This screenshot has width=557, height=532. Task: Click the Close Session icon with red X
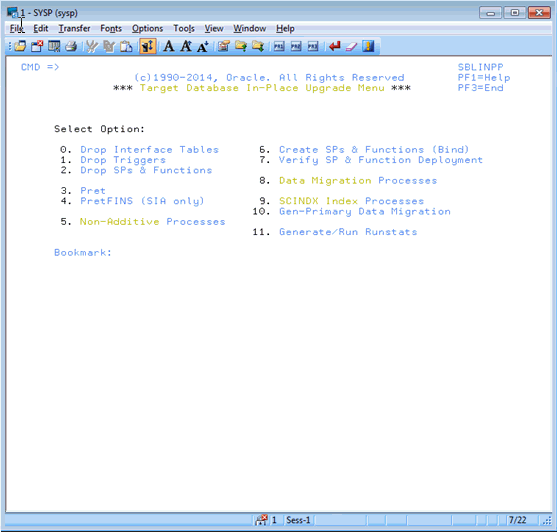click(37, 46)
